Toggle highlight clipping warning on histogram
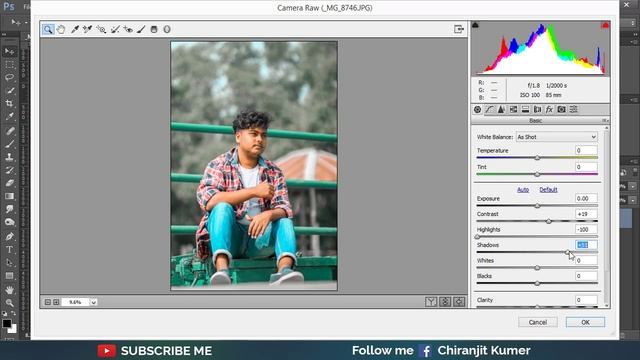640x360 pixels. pos(605,25)
